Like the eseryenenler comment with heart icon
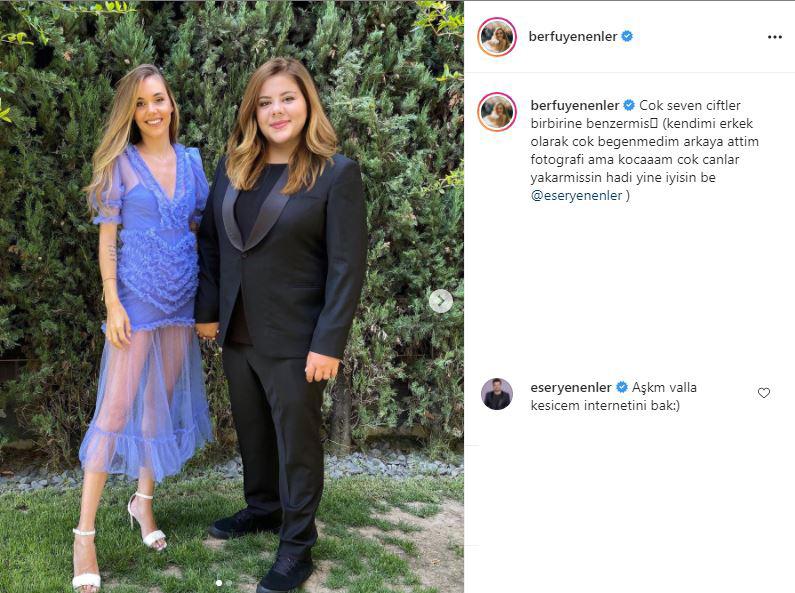This screenshot has height=593, width=795. [764, 393]
